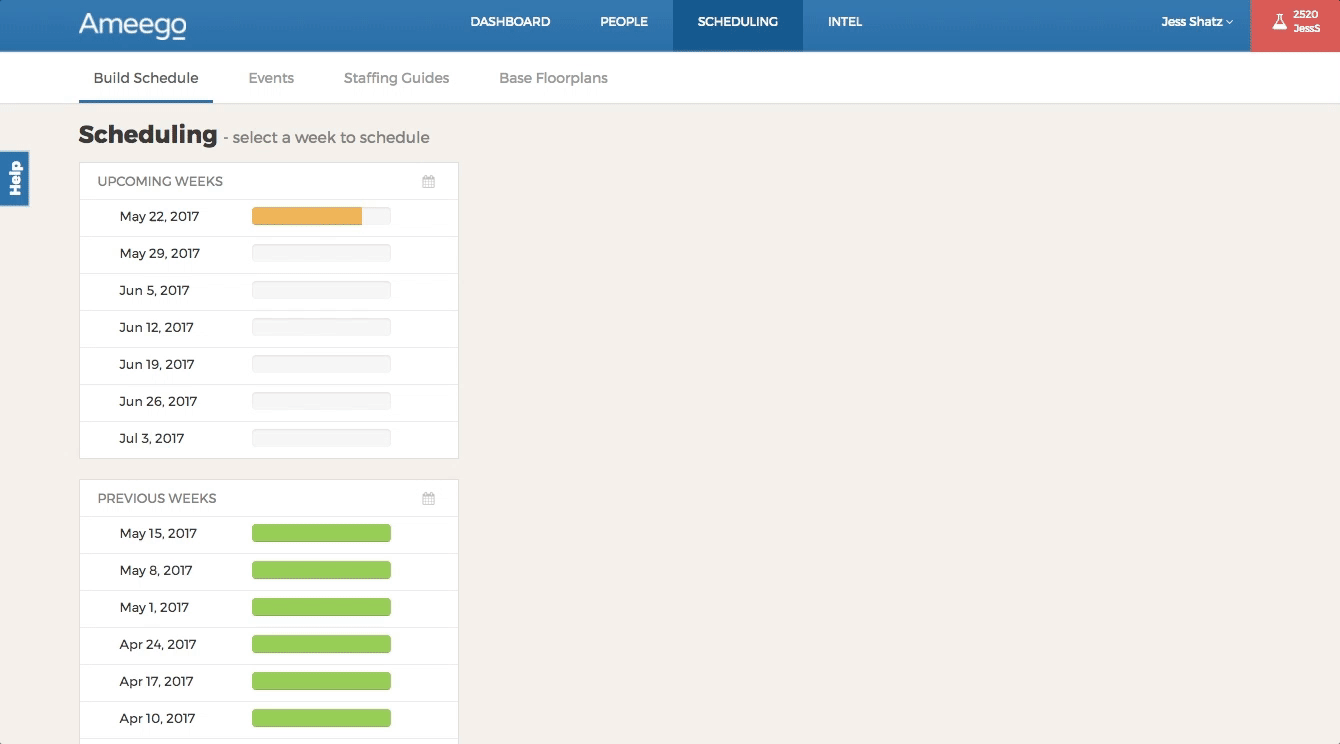Select the week of Jun 26, 2017
Screen dimensions: 1340x744
(269, 402)
